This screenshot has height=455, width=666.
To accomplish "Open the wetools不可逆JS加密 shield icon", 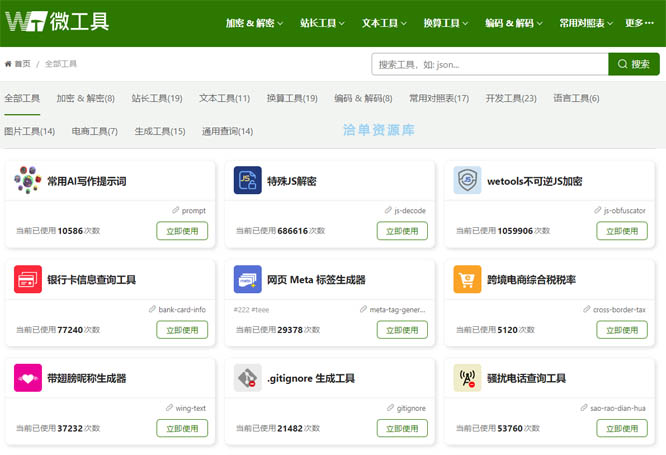I will click(x=467, y=180).
